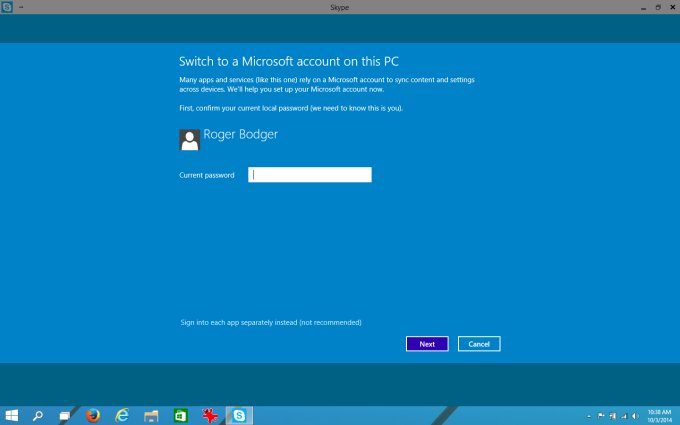Open Task View from the taskbar
Screen dimensions: 680x425
65,415
